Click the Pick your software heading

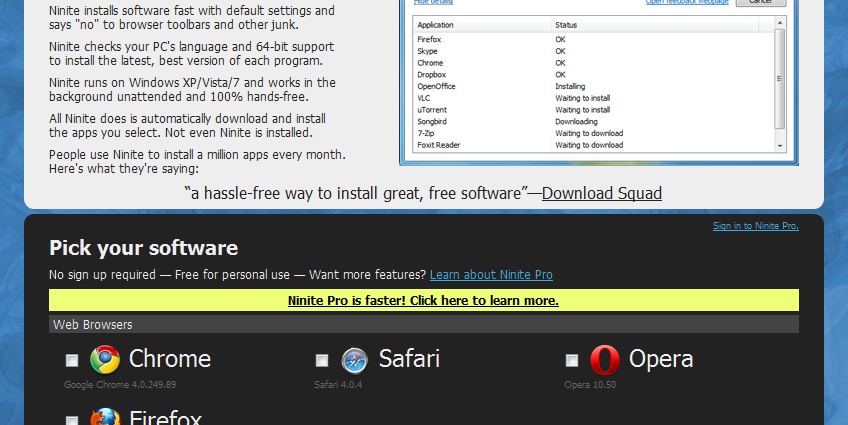(143, 248)
